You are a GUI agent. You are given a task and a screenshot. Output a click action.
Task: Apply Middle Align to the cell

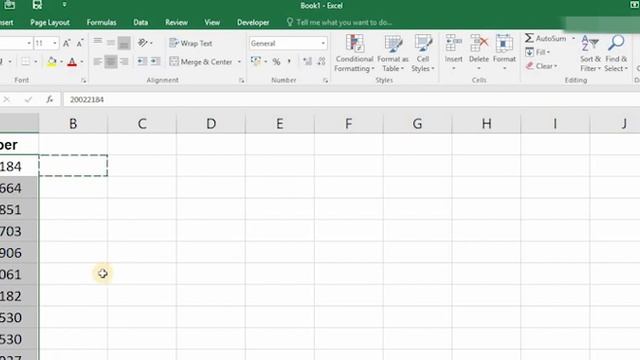tap(111, 42)
